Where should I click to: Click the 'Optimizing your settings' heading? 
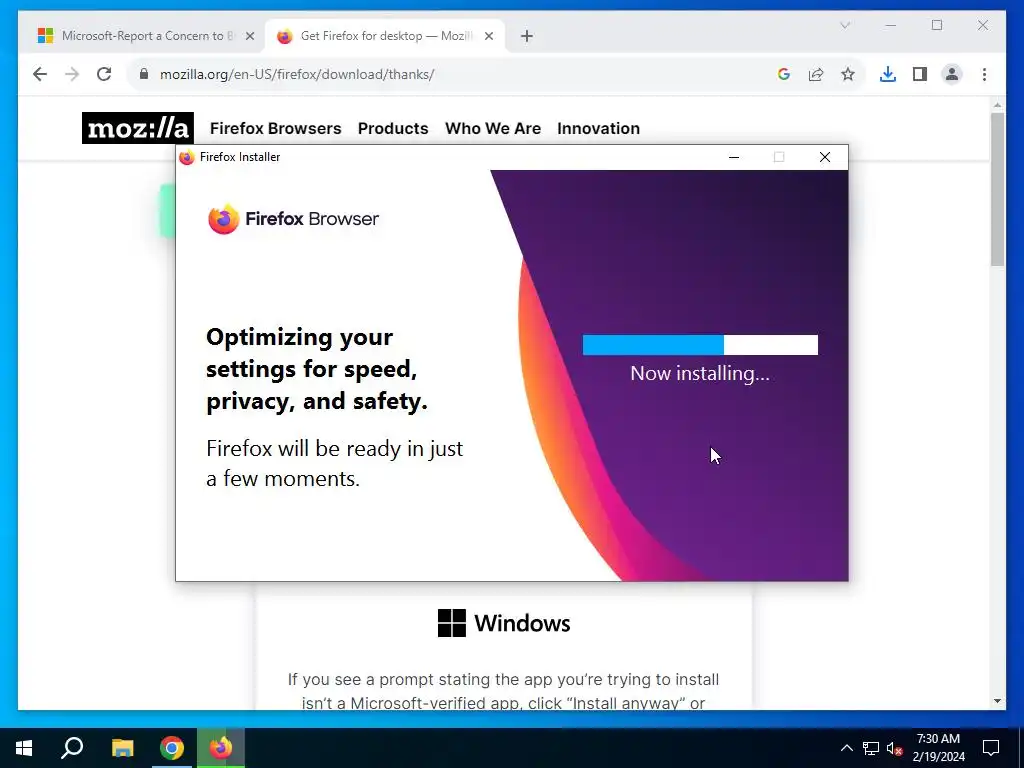[317, 369]
